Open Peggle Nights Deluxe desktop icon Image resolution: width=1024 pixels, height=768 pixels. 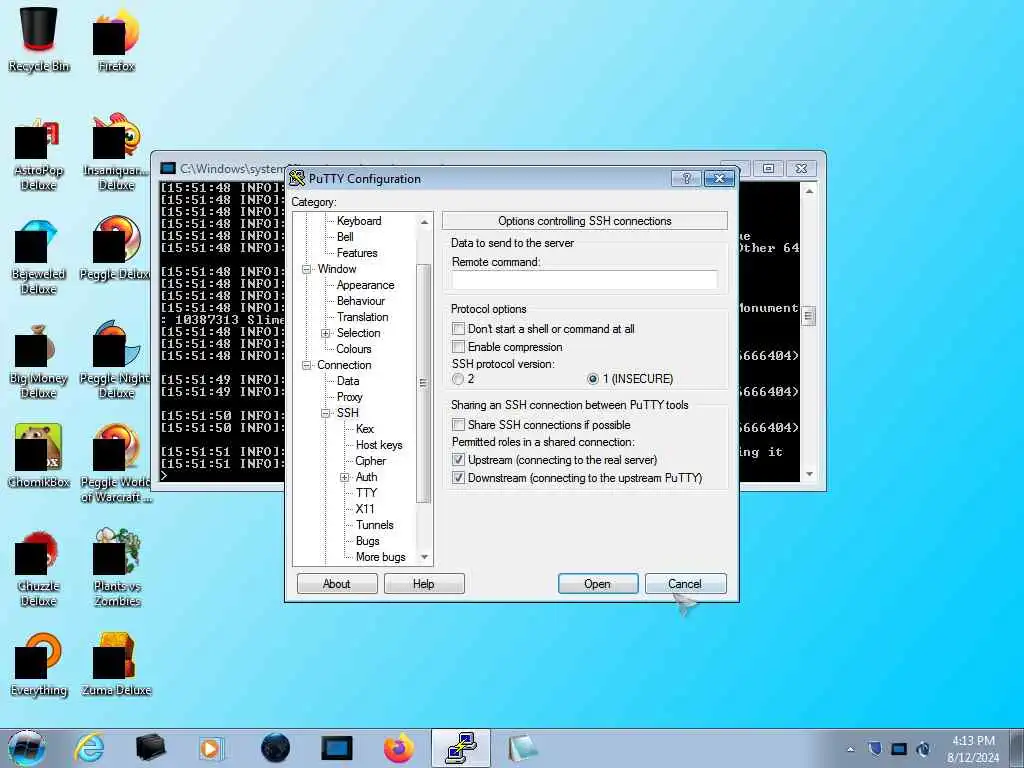click(x=116, y=359)
